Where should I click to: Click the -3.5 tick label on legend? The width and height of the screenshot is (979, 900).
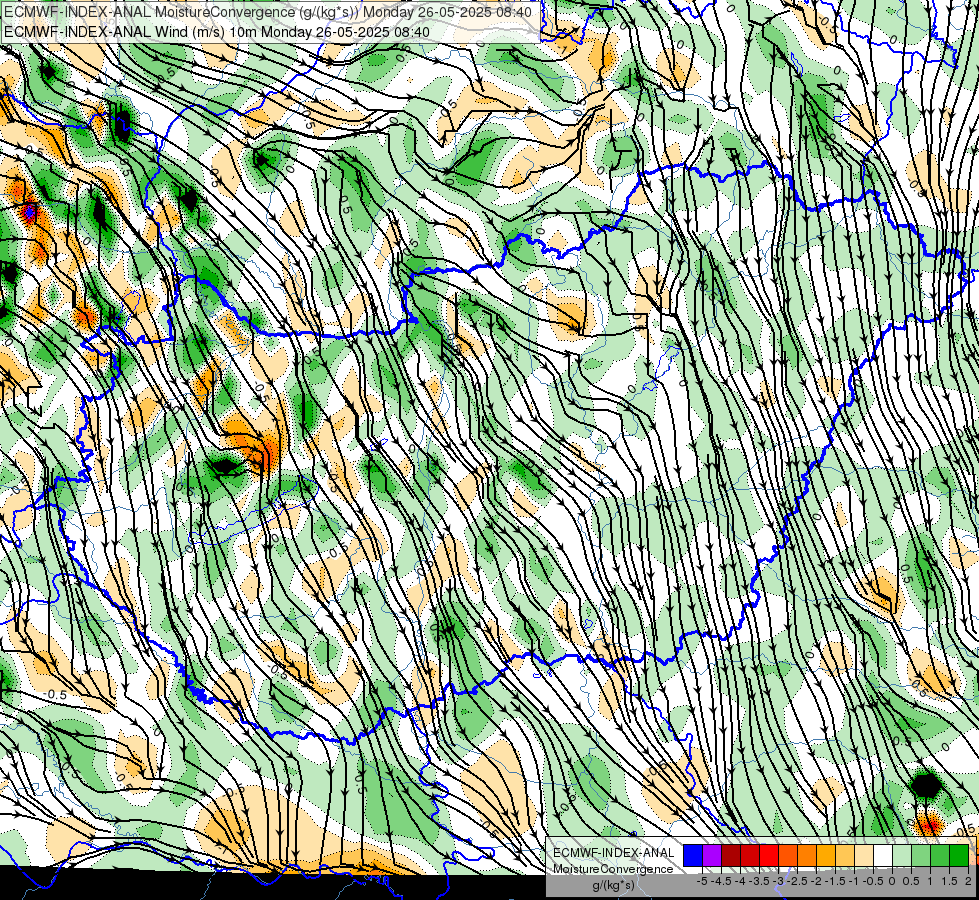[757, 881]
